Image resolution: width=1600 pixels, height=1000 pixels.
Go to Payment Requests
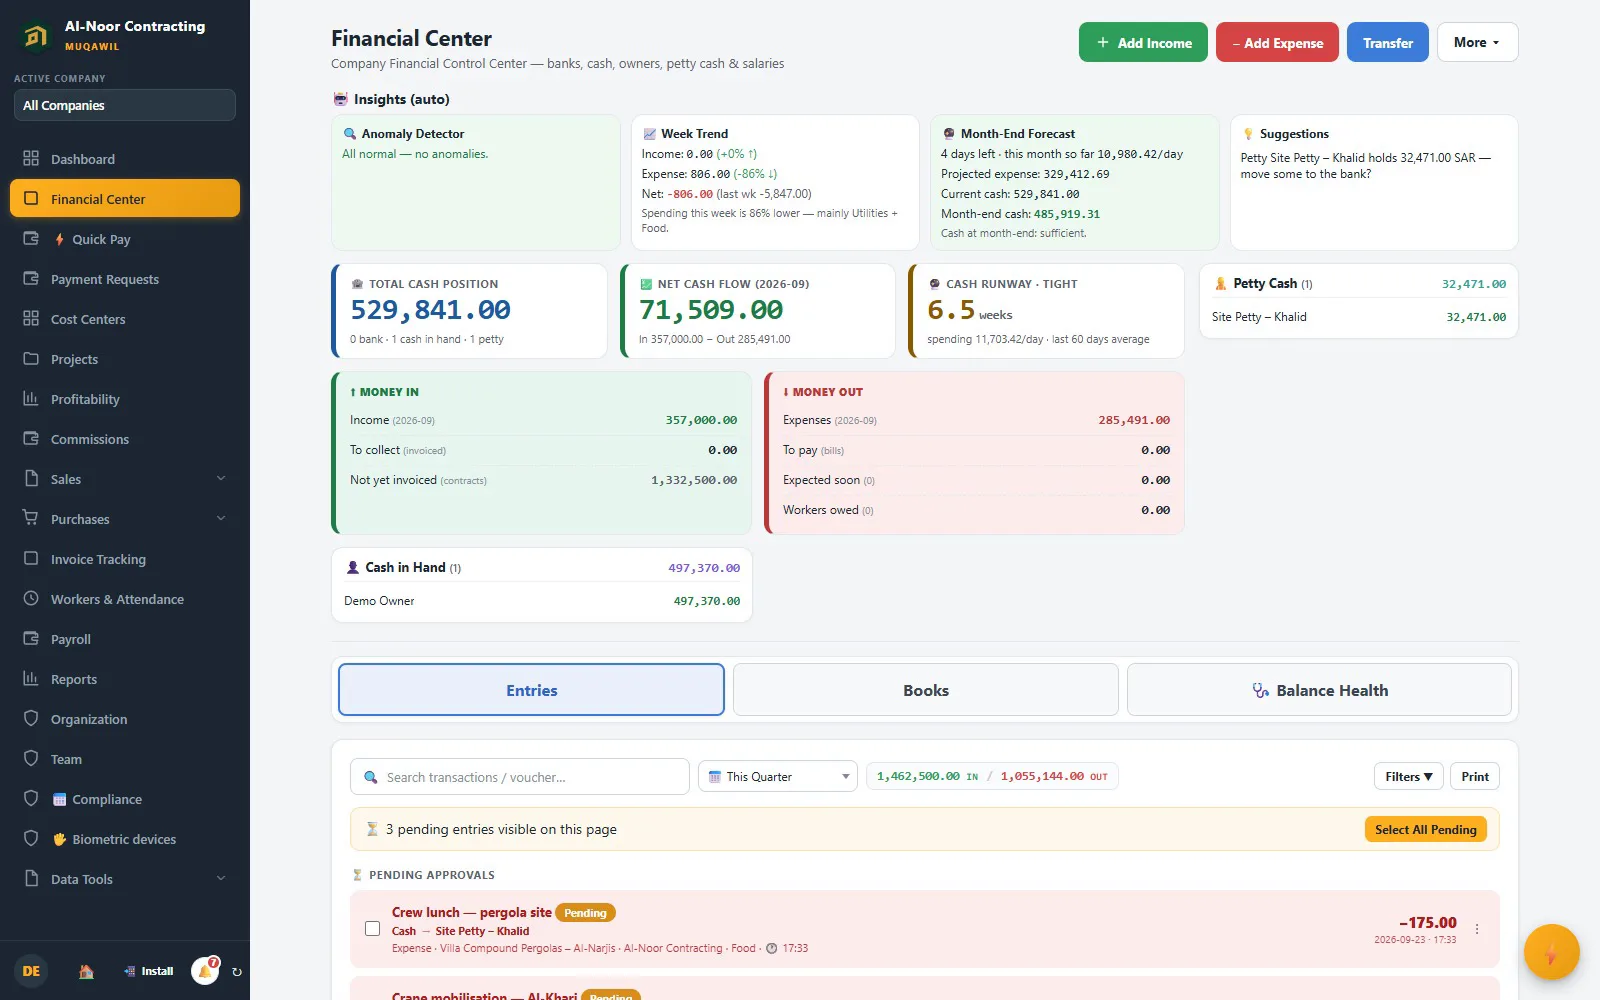[125, 279]
